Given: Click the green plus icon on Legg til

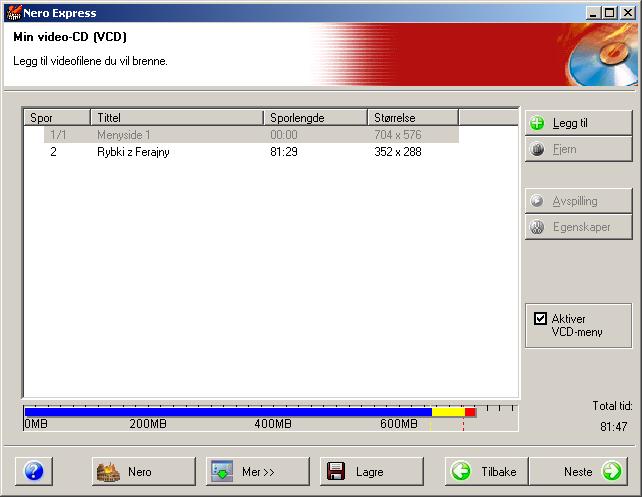Looking at the screenshot, I should 537,123.
